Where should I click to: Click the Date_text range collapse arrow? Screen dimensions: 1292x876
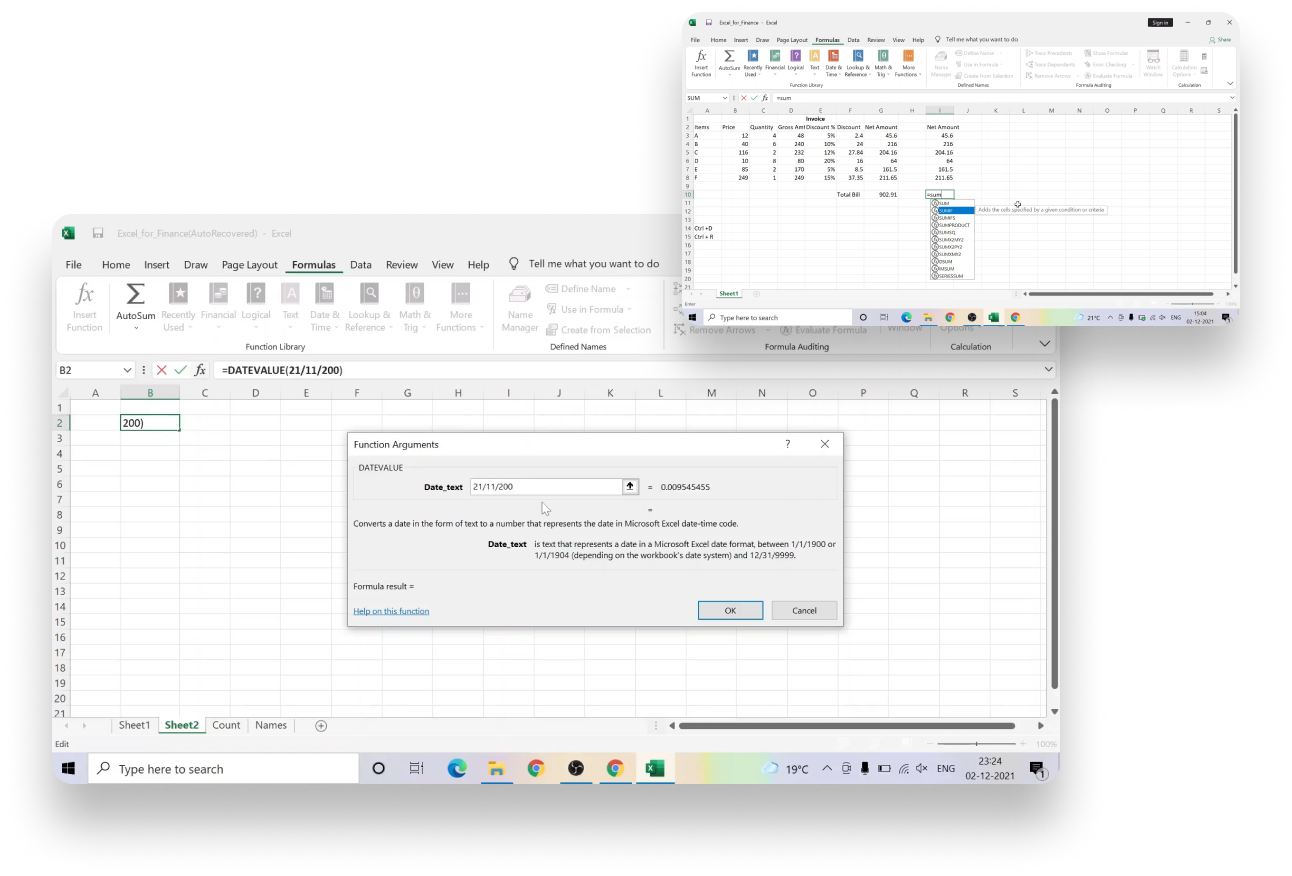coord(630,486)
